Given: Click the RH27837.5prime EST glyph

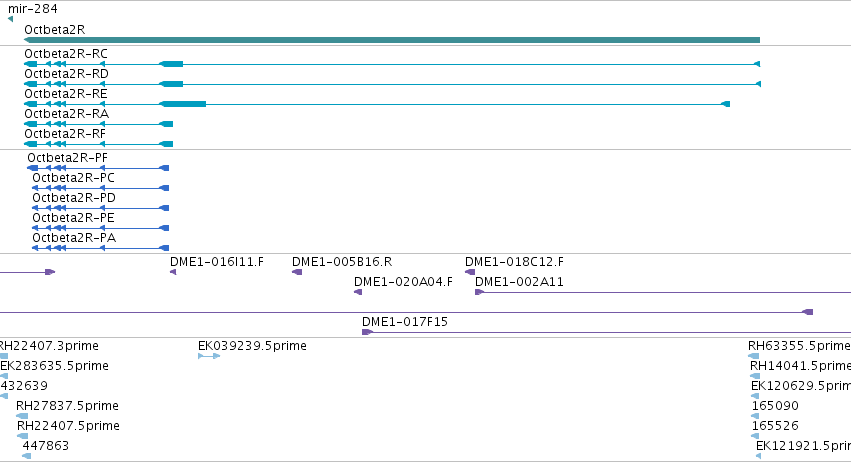Looking at the screenshot, I should click(x=22, y=416).
